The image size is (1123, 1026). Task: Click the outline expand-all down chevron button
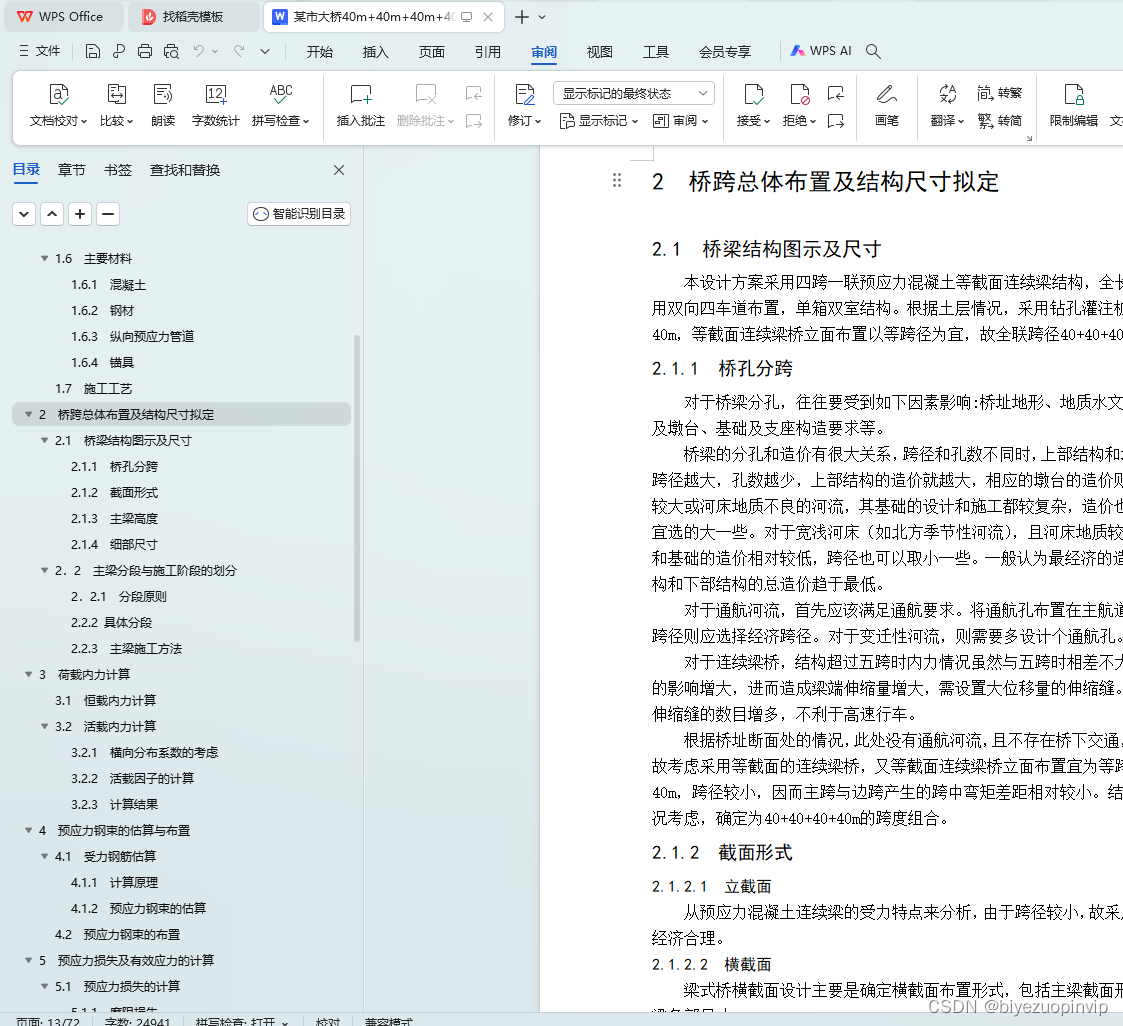click(x=24, y=213)
